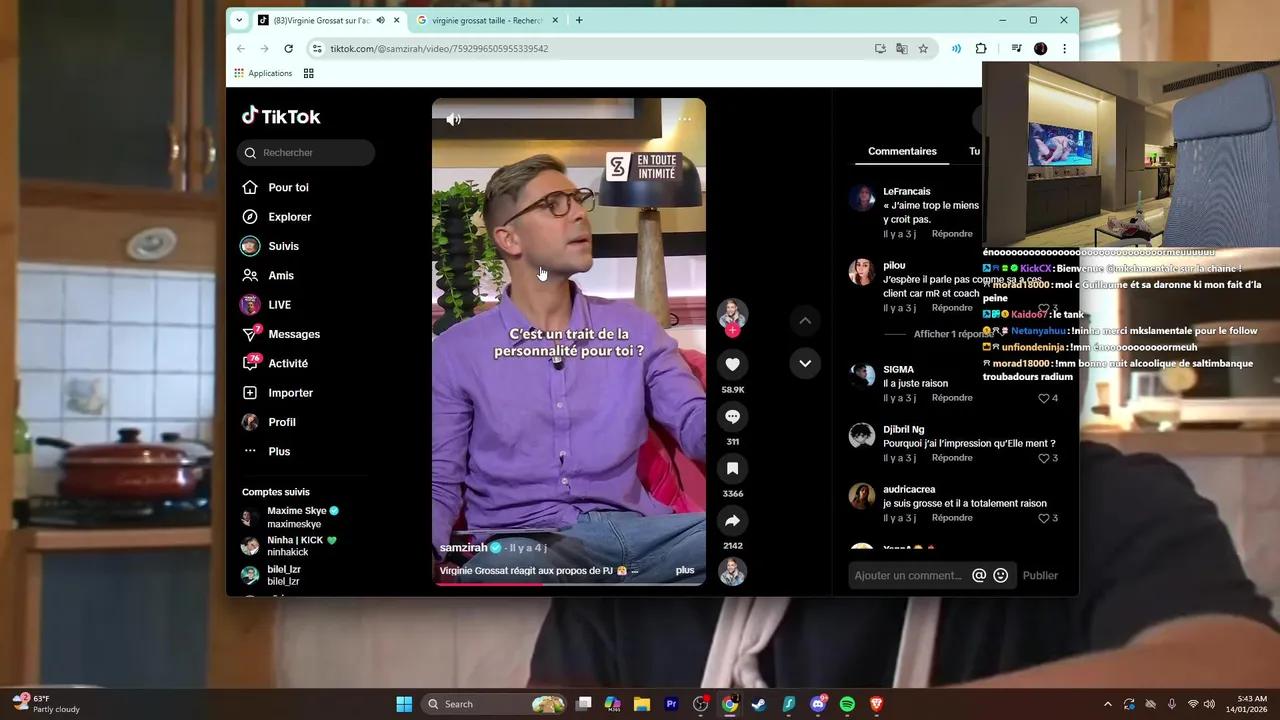Click in the Ajouter un commentaire field
Screen dimensions: 1280x720
point(908,575)
